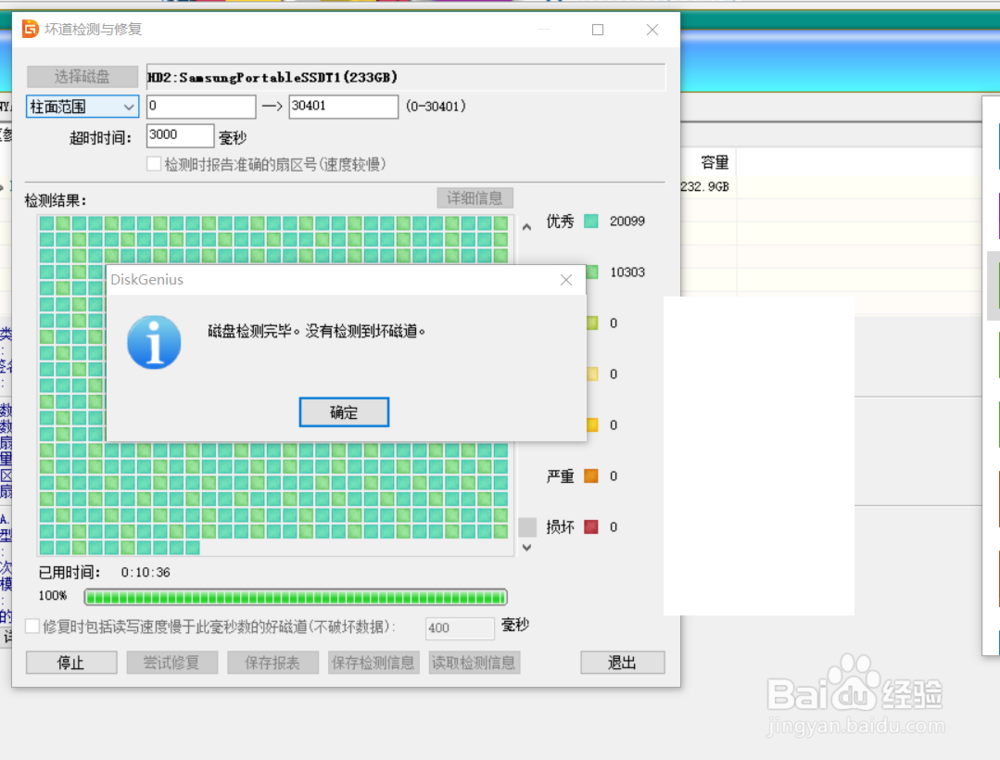Enable the slow-sector repair checkbox near 400 毫秒
Image resolution: width=1000 pixels, height=760 pixels.
(x=32, y=625)
